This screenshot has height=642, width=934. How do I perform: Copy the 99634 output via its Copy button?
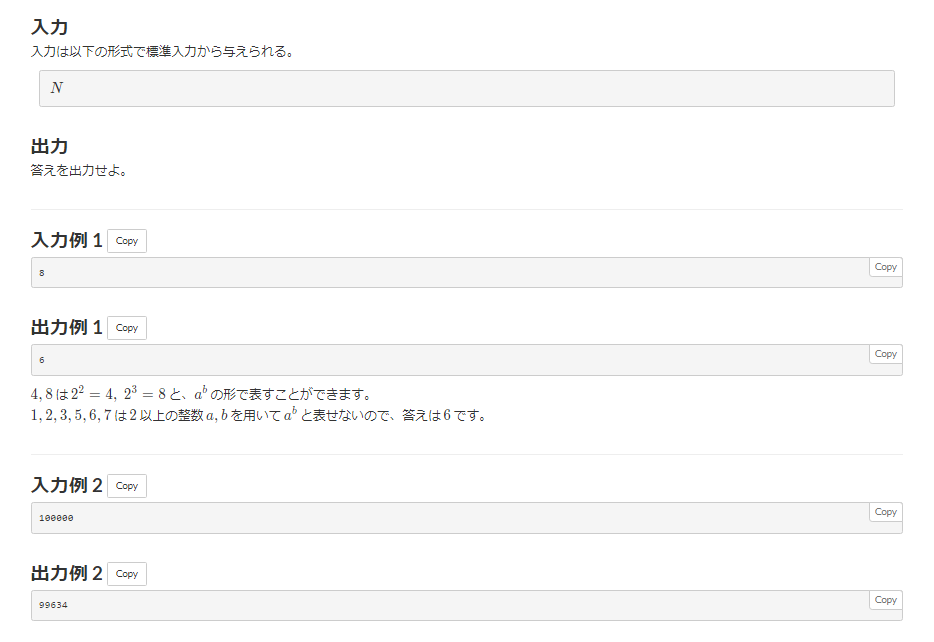click(x=884, y=600)
